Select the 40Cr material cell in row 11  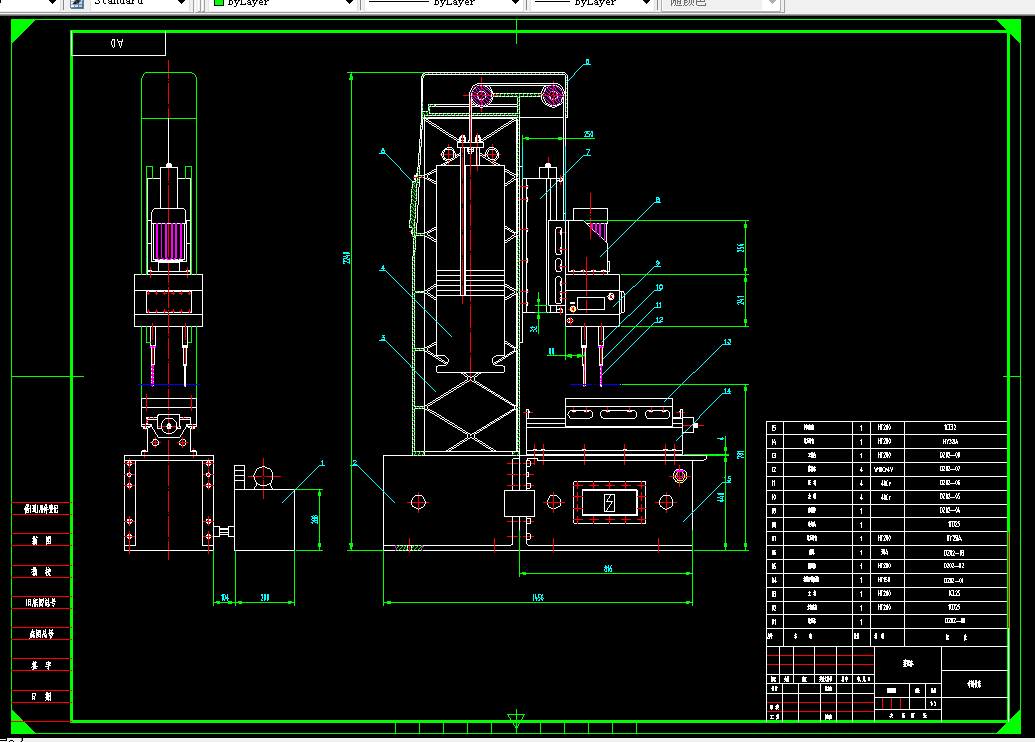(x=886, y=483)
